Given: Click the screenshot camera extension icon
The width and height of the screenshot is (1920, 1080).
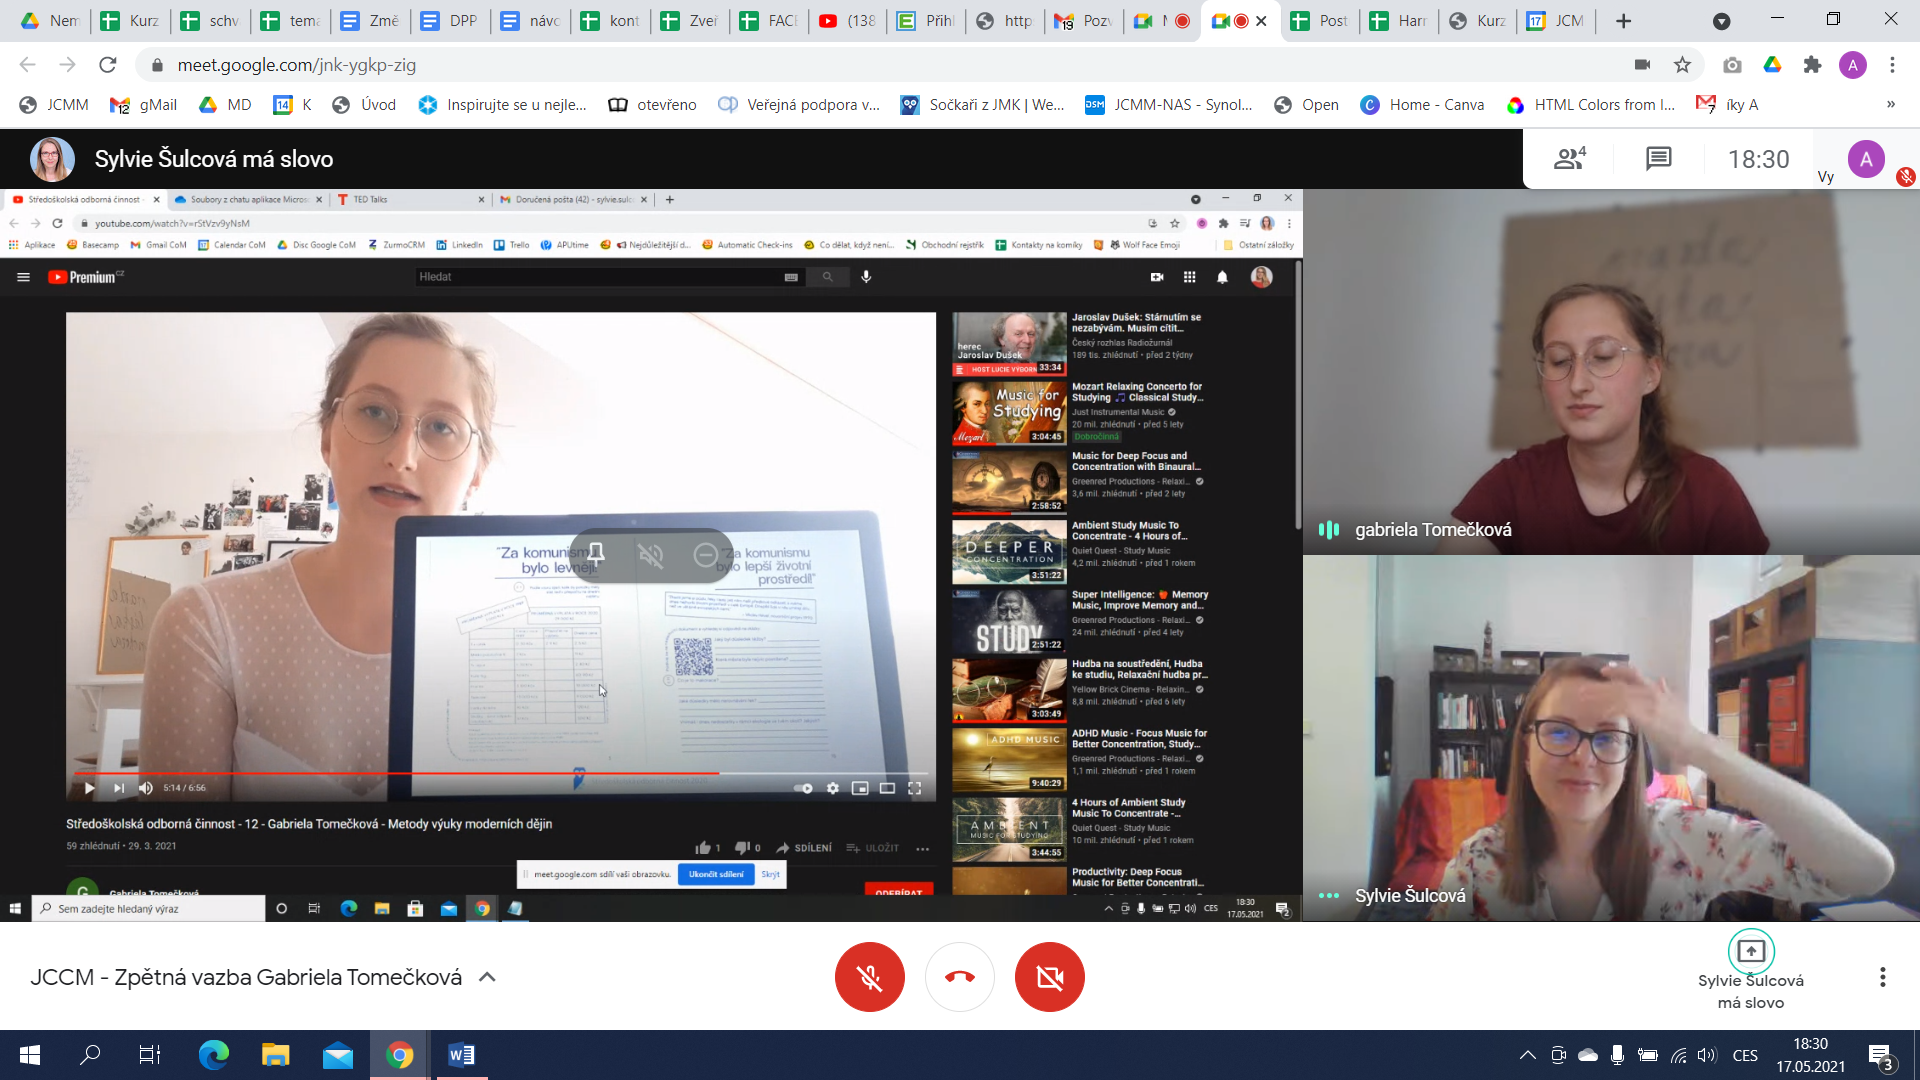Looking at the screenshot, I should pos(1732,65).
